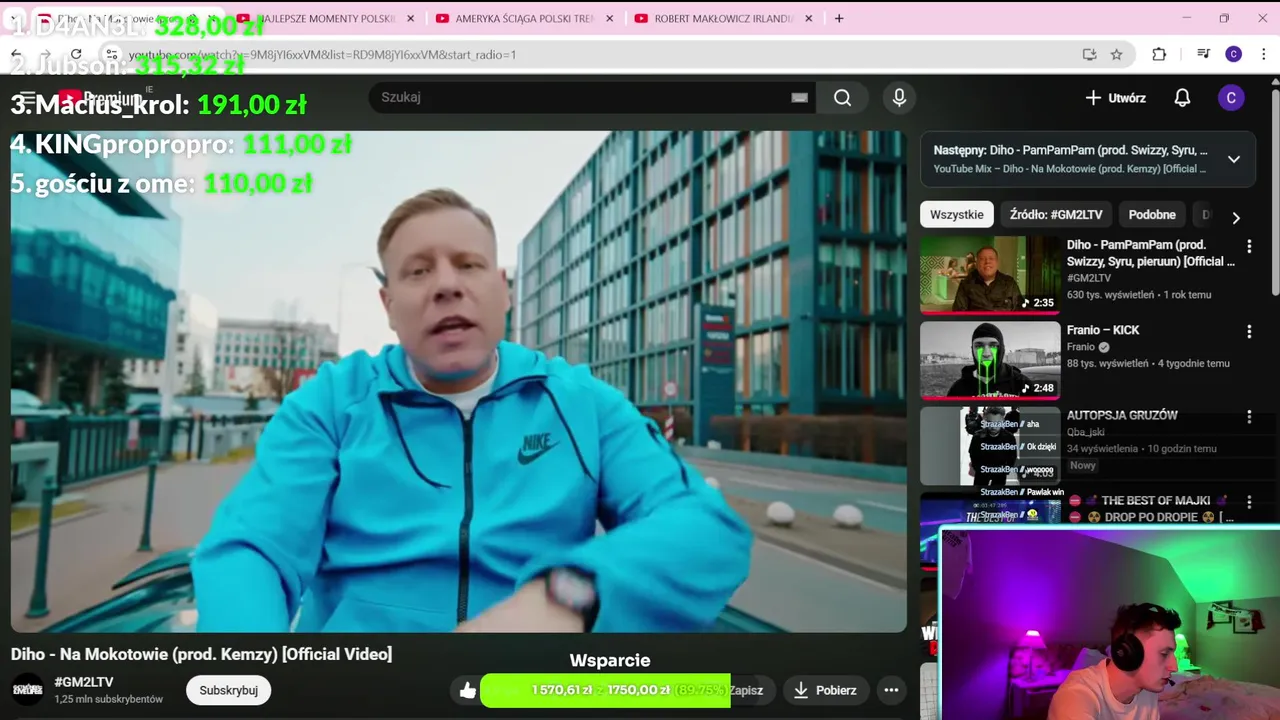Open more actions three-dot menu under video

[x=891, y=690]
